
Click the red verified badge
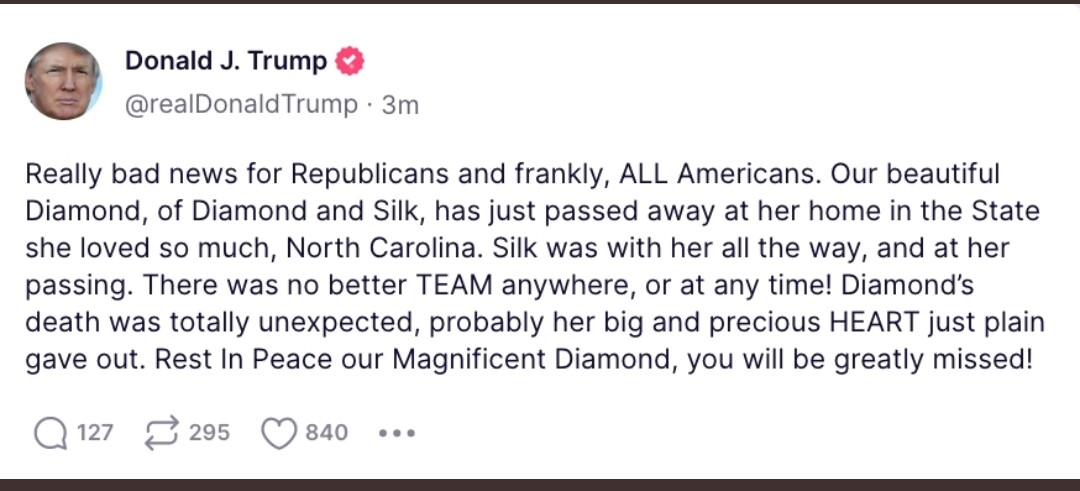click(349, 61)
